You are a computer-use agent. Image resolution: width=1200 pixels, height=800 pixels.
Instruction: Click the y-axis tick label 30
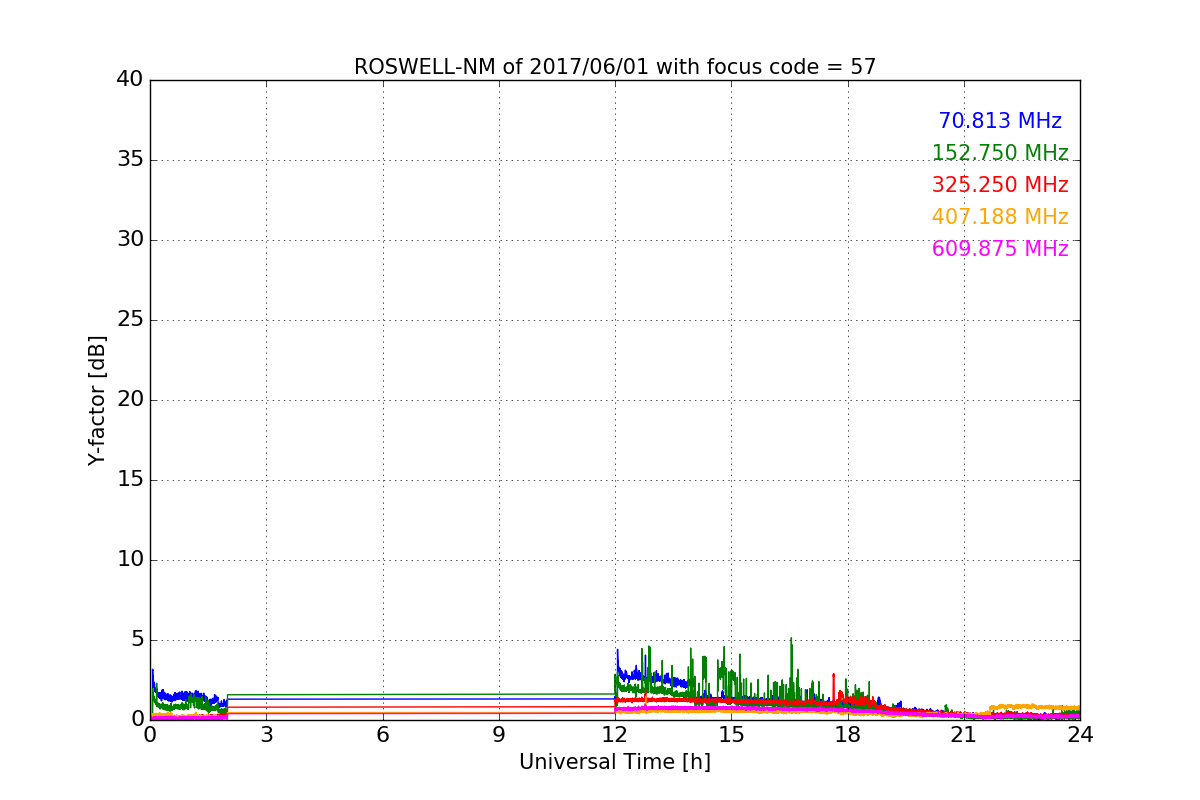(x=130, y=240)
